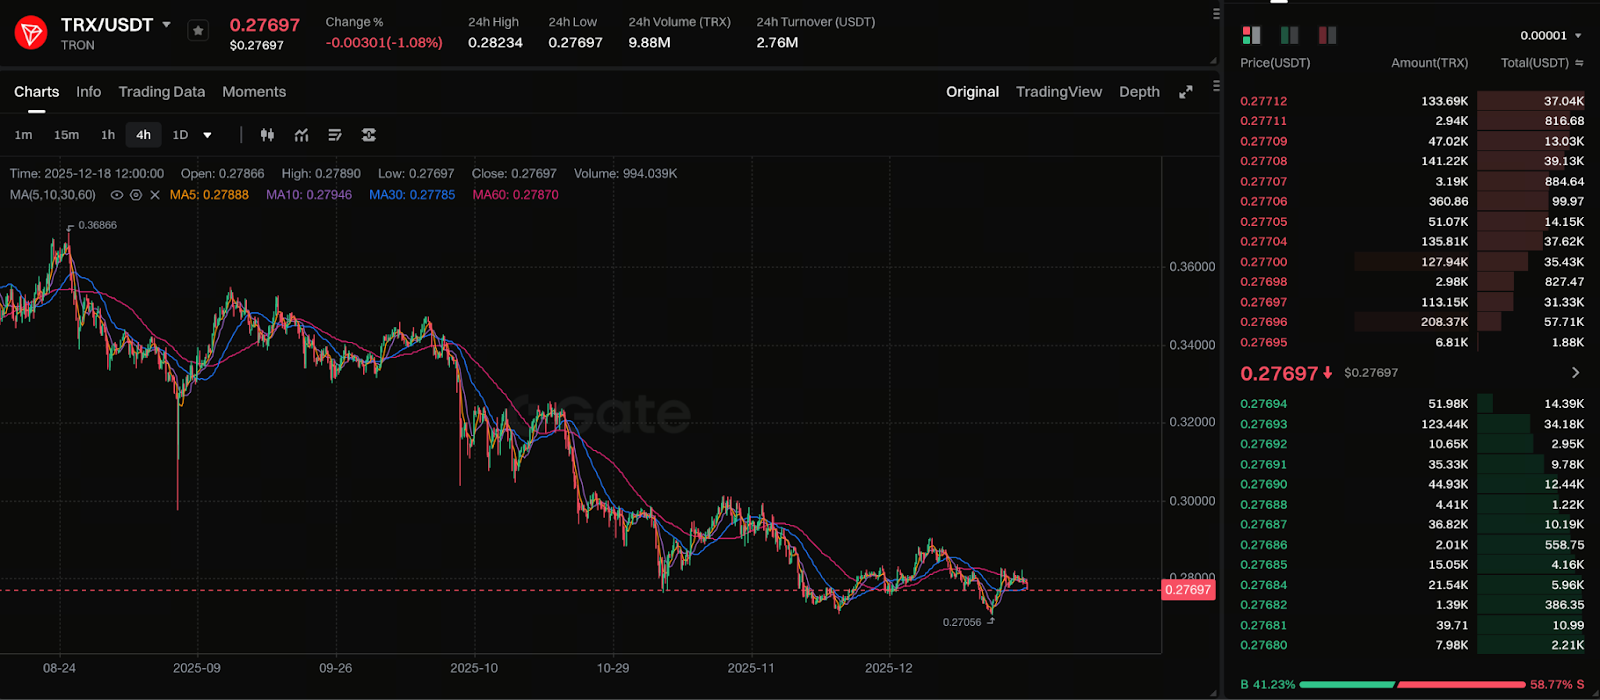1600x700 pixels.
Task: Select ask price 0.27708
Action: (1264, 161)
